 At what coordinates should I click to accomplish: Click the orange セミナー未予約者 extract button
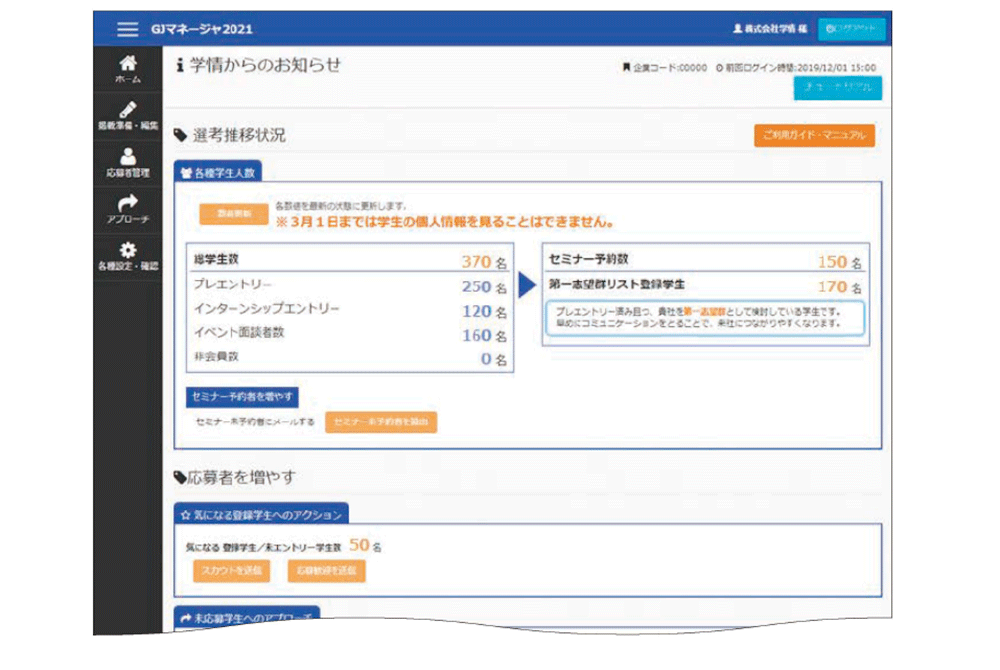point(380,423)
